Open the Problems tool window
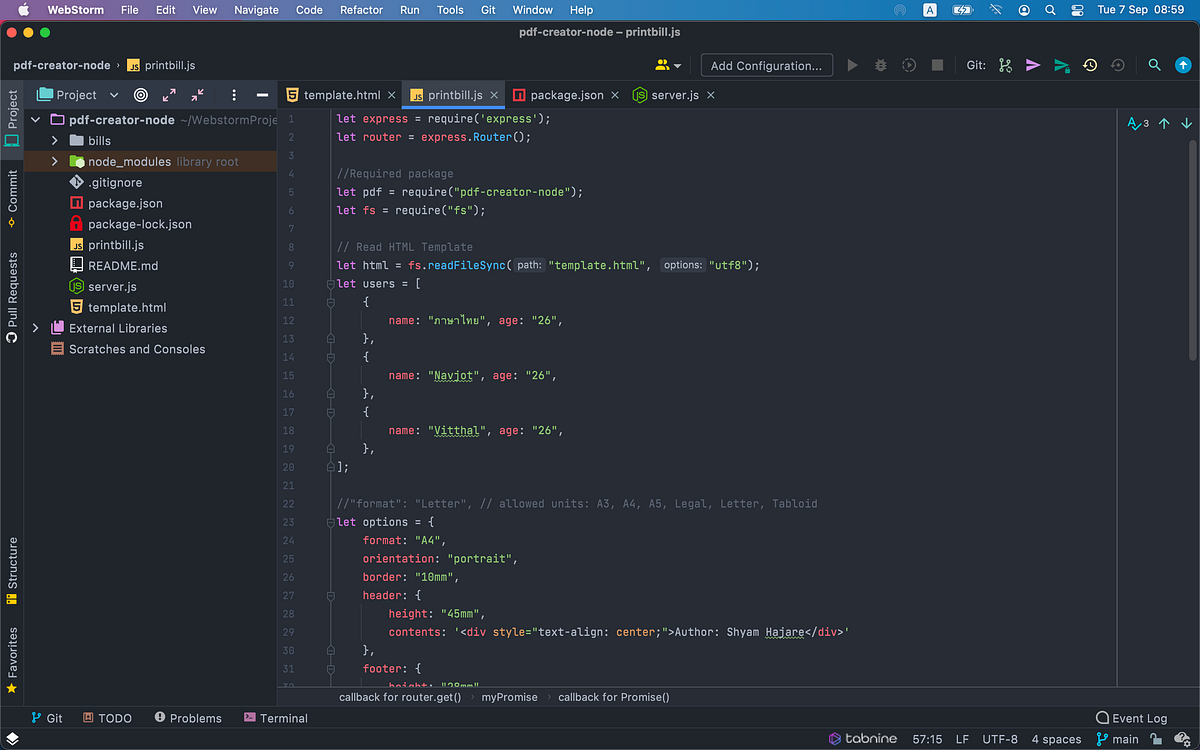The image size is (1200, 750). 188,718
